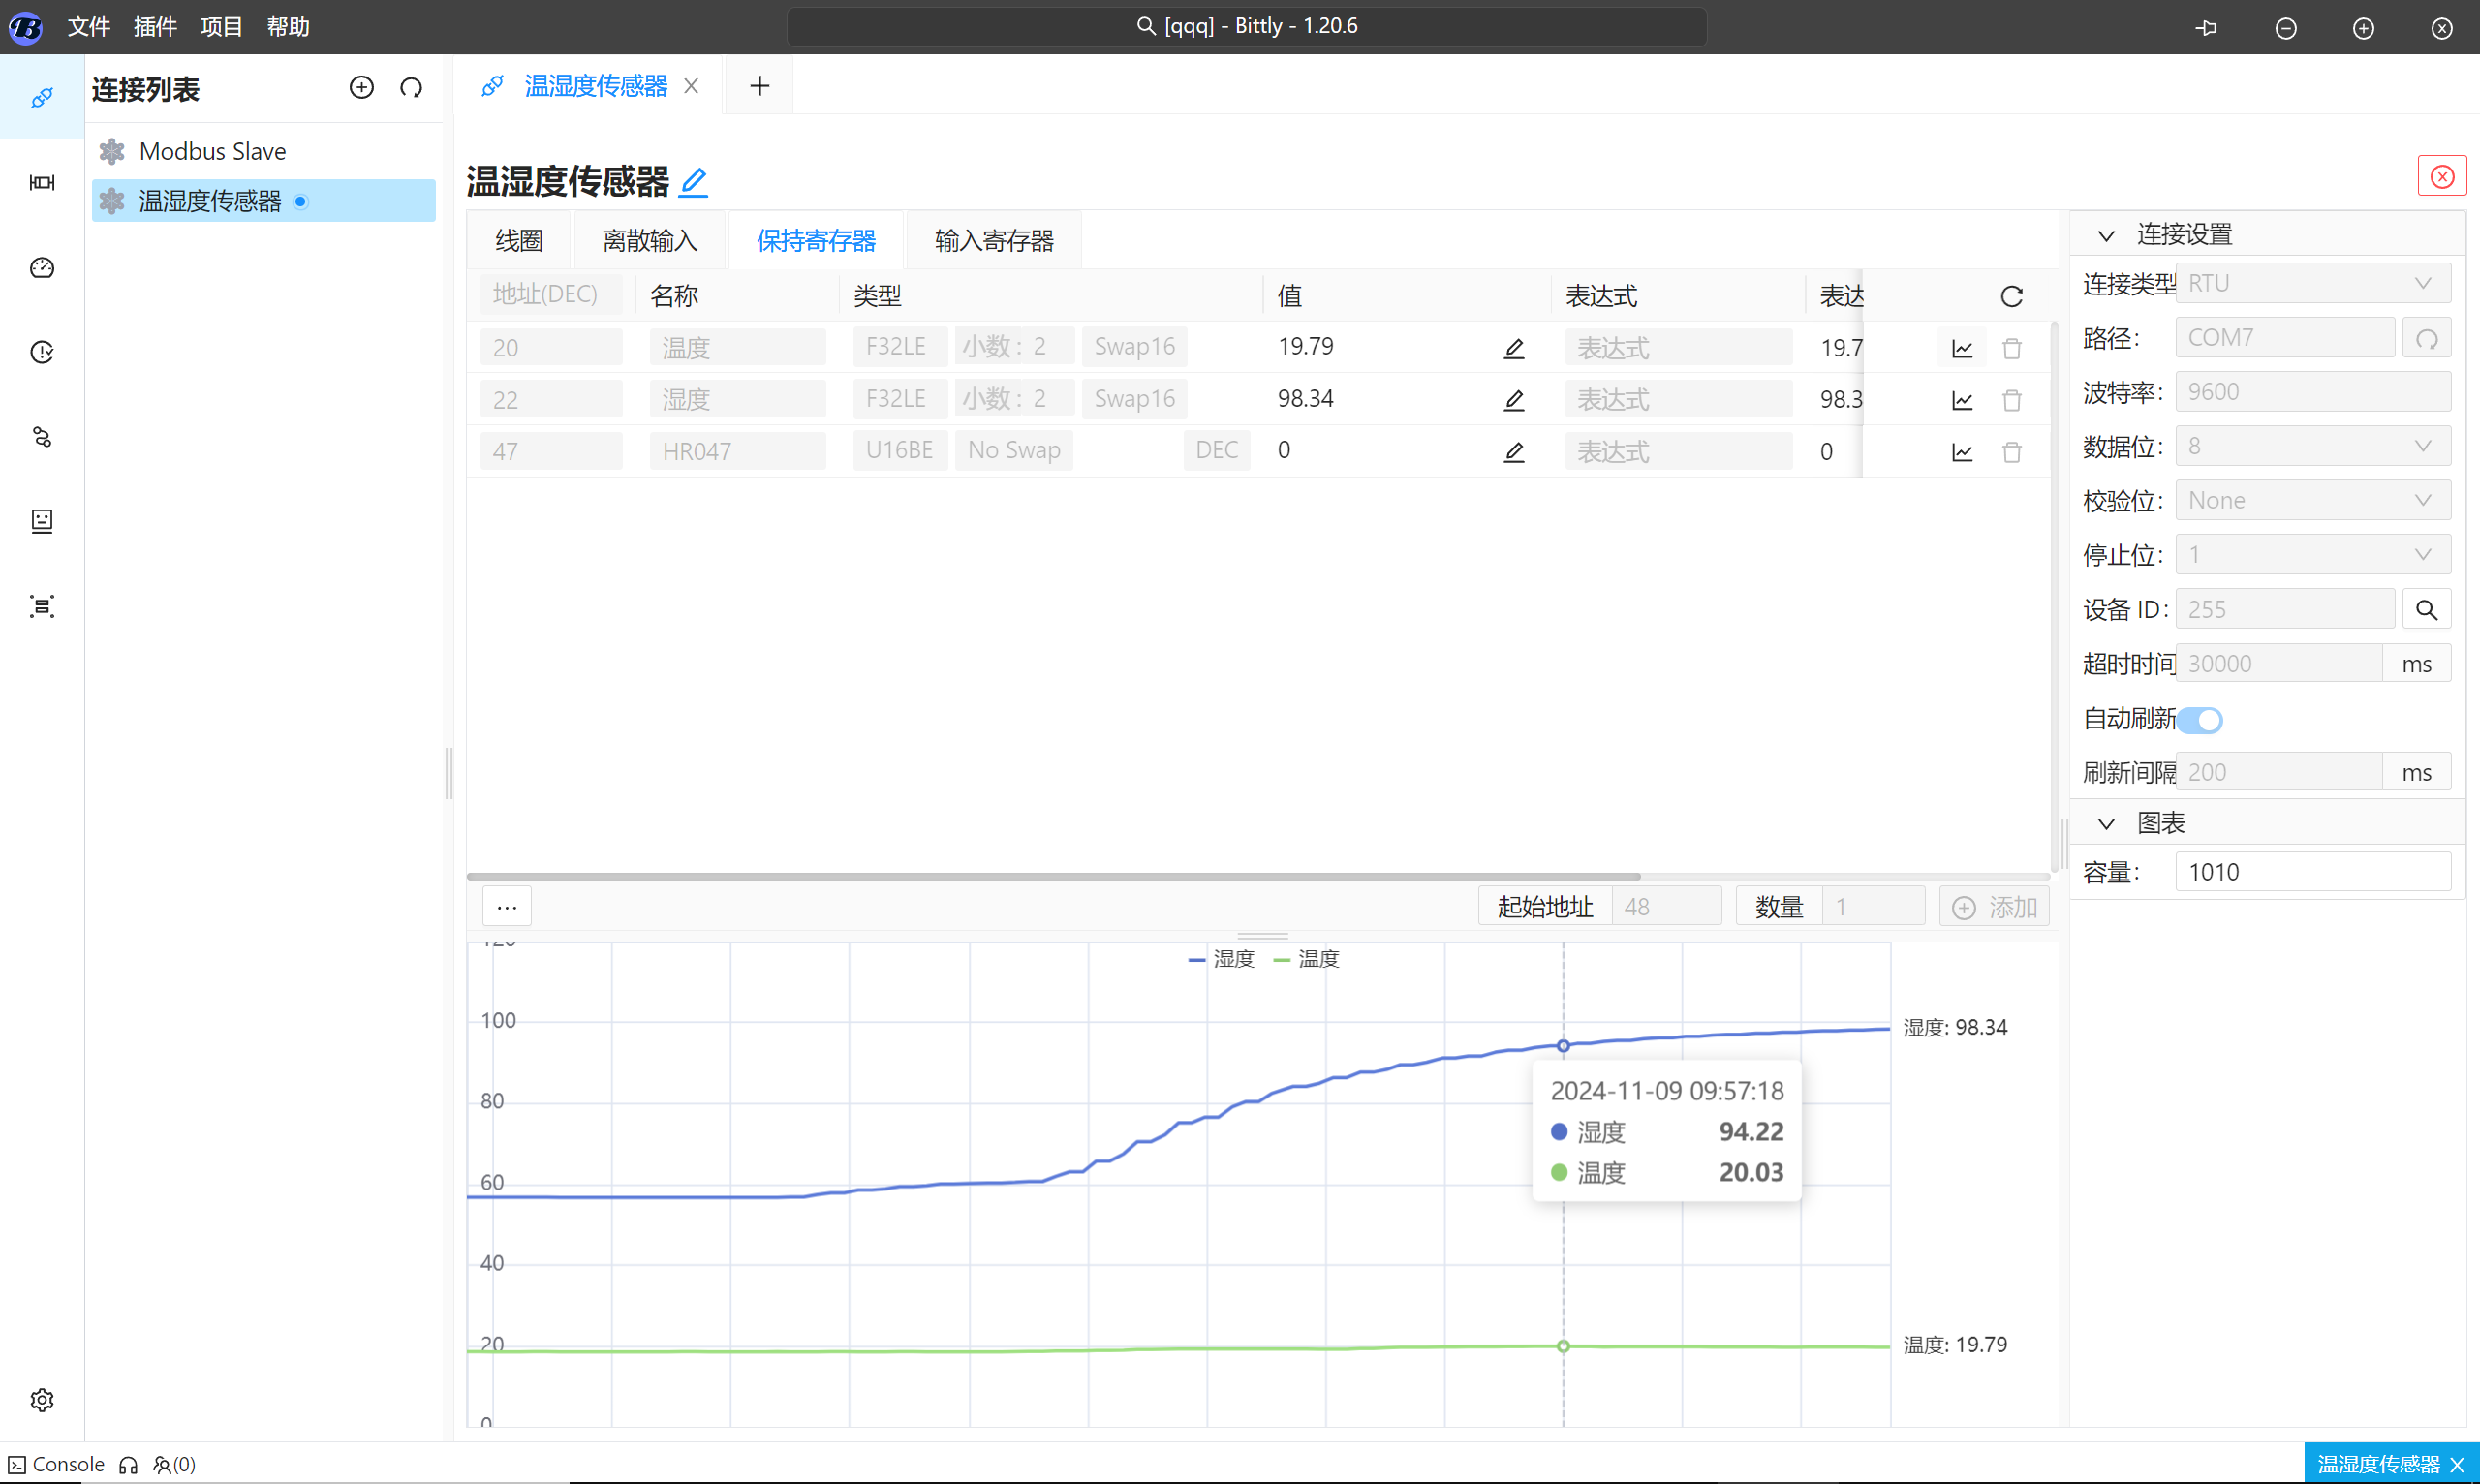Open F32LE type selector in 温度 row
The width and height of the screenshot is (2480, 1484).
pos(899,347)
